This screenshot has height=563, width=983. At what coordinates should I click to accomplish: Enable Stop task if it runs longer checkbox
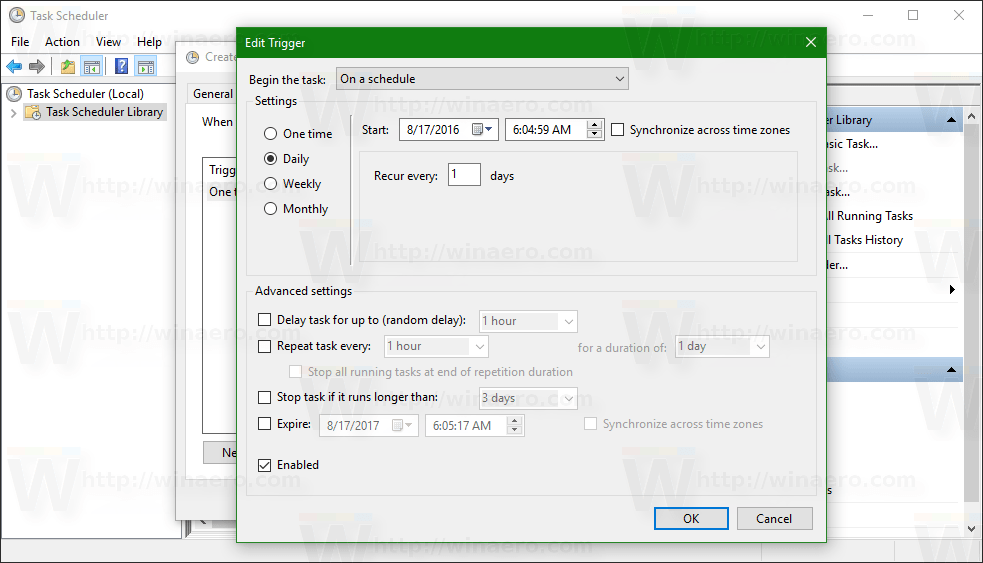click(265, 397)
